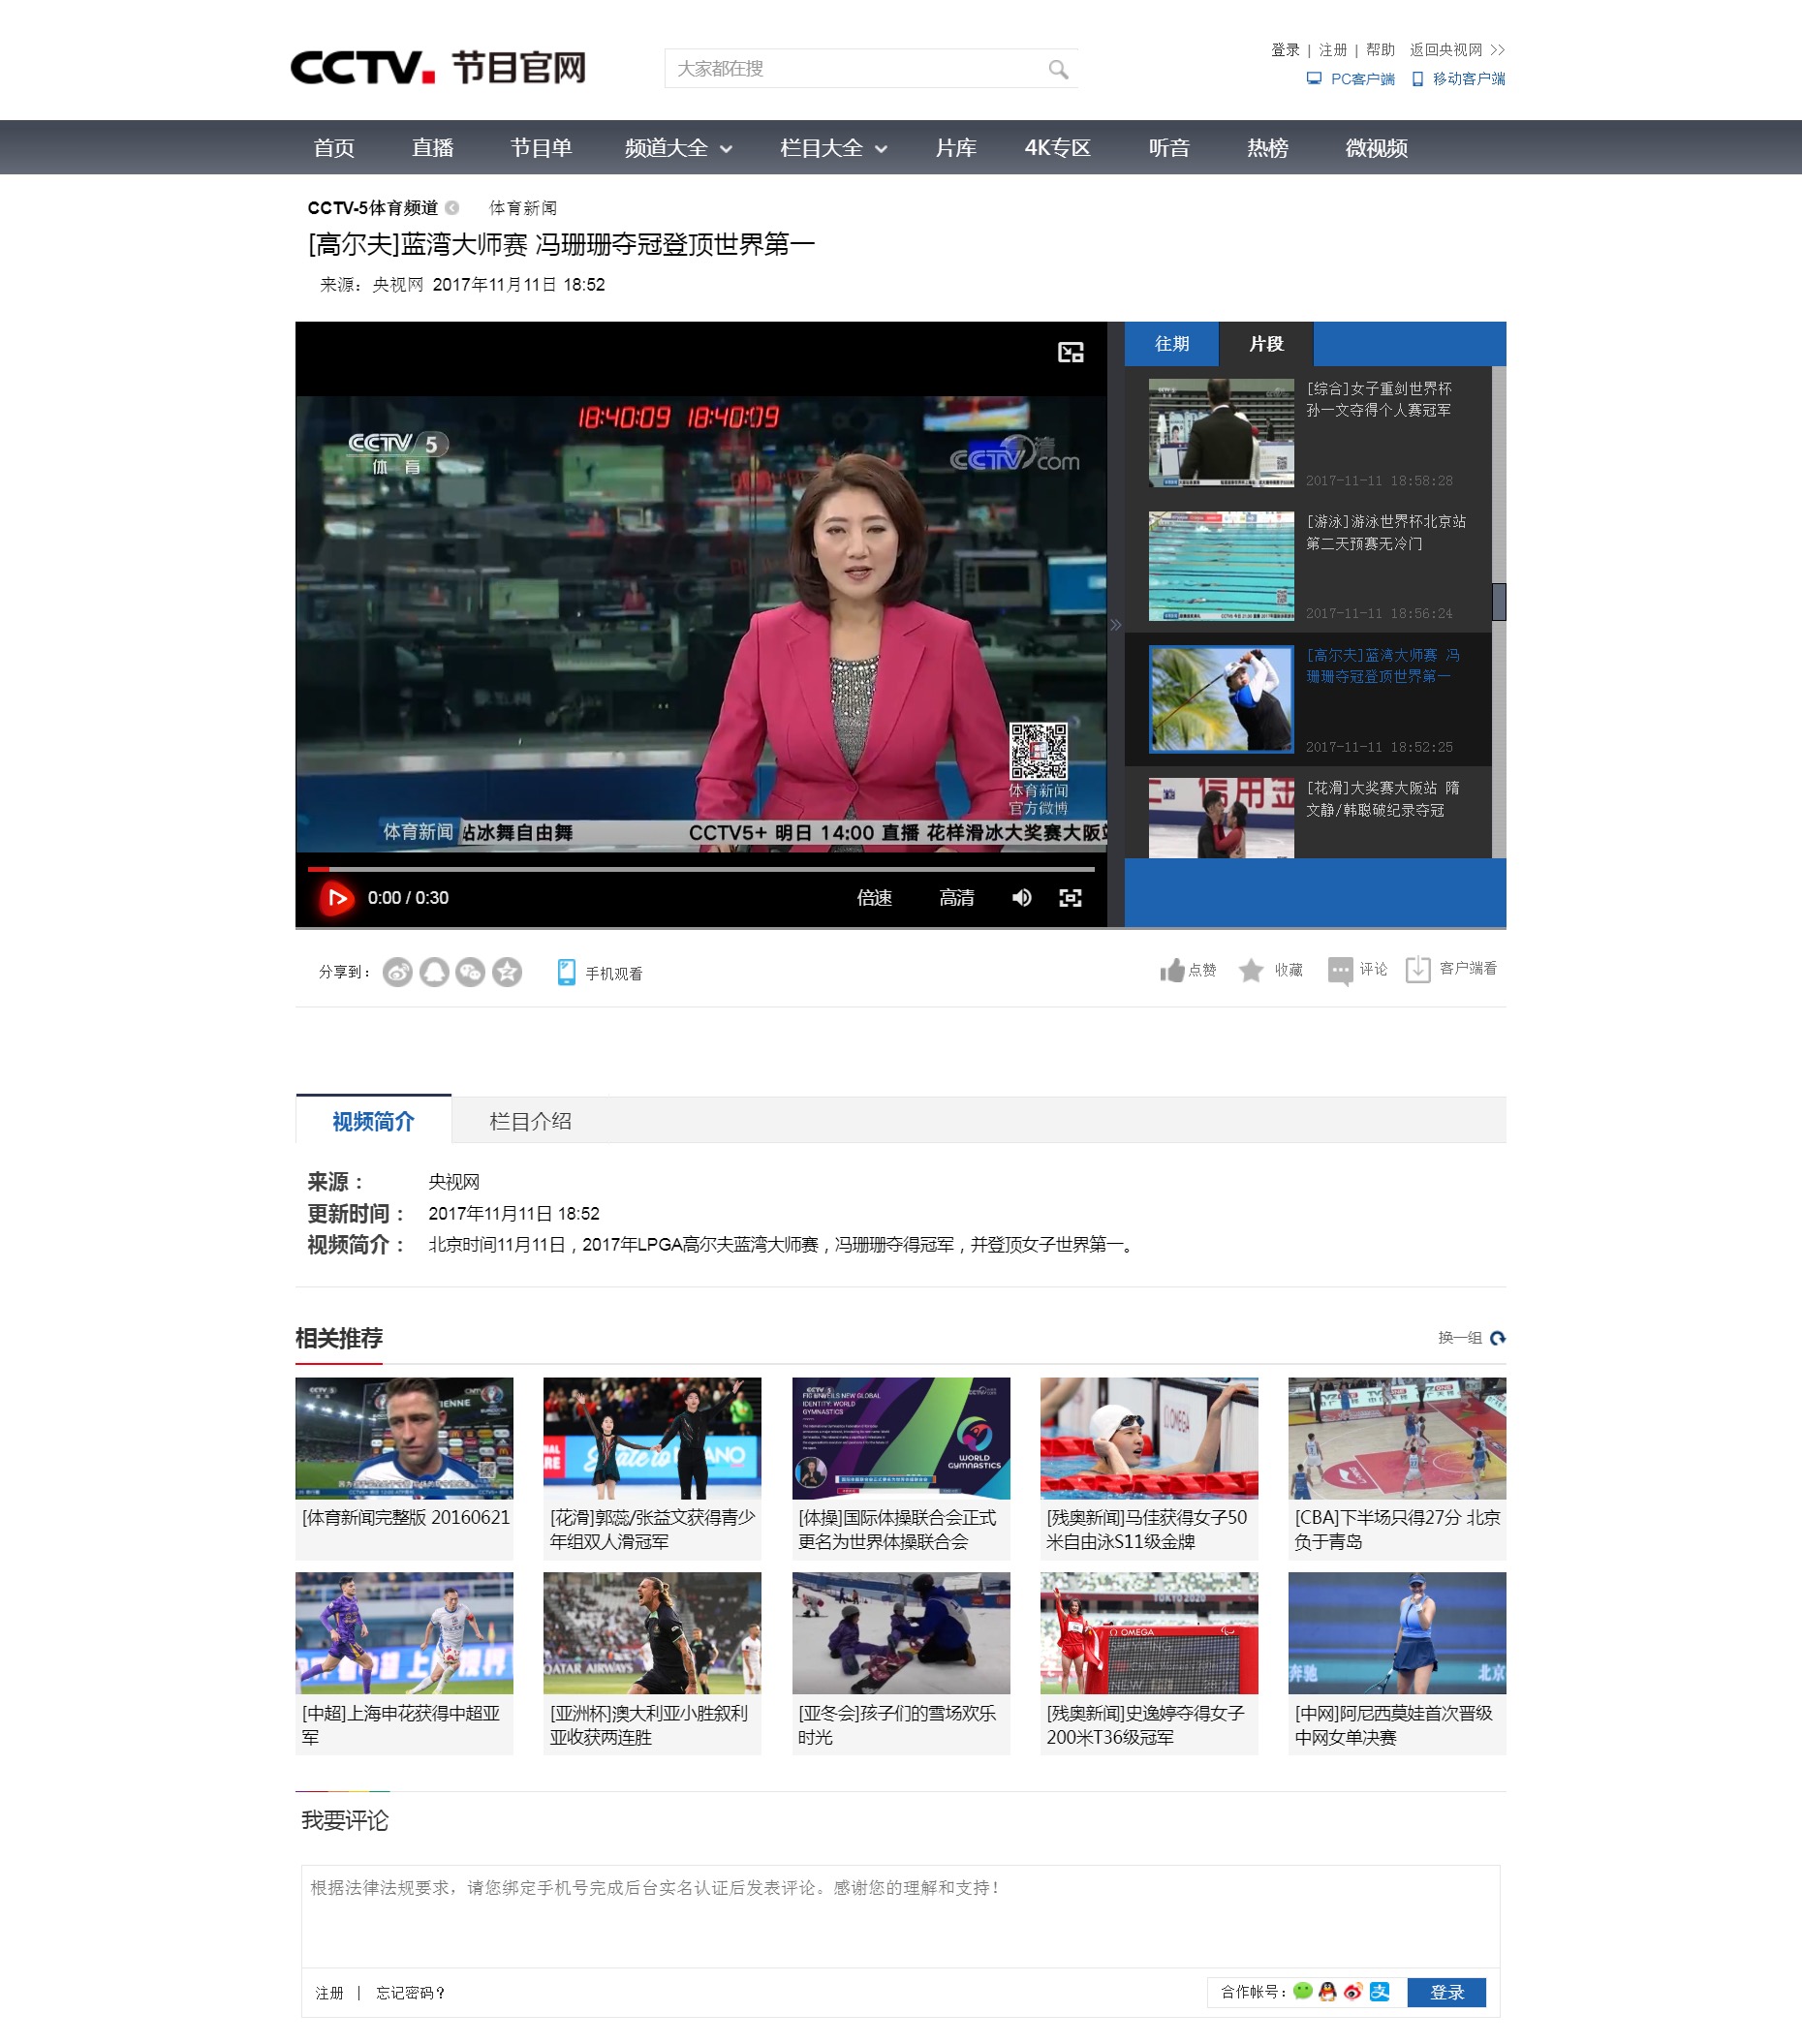Open the 倍速 playback speed menu
Screen dimensions: 1802x2044
[874, 898]
